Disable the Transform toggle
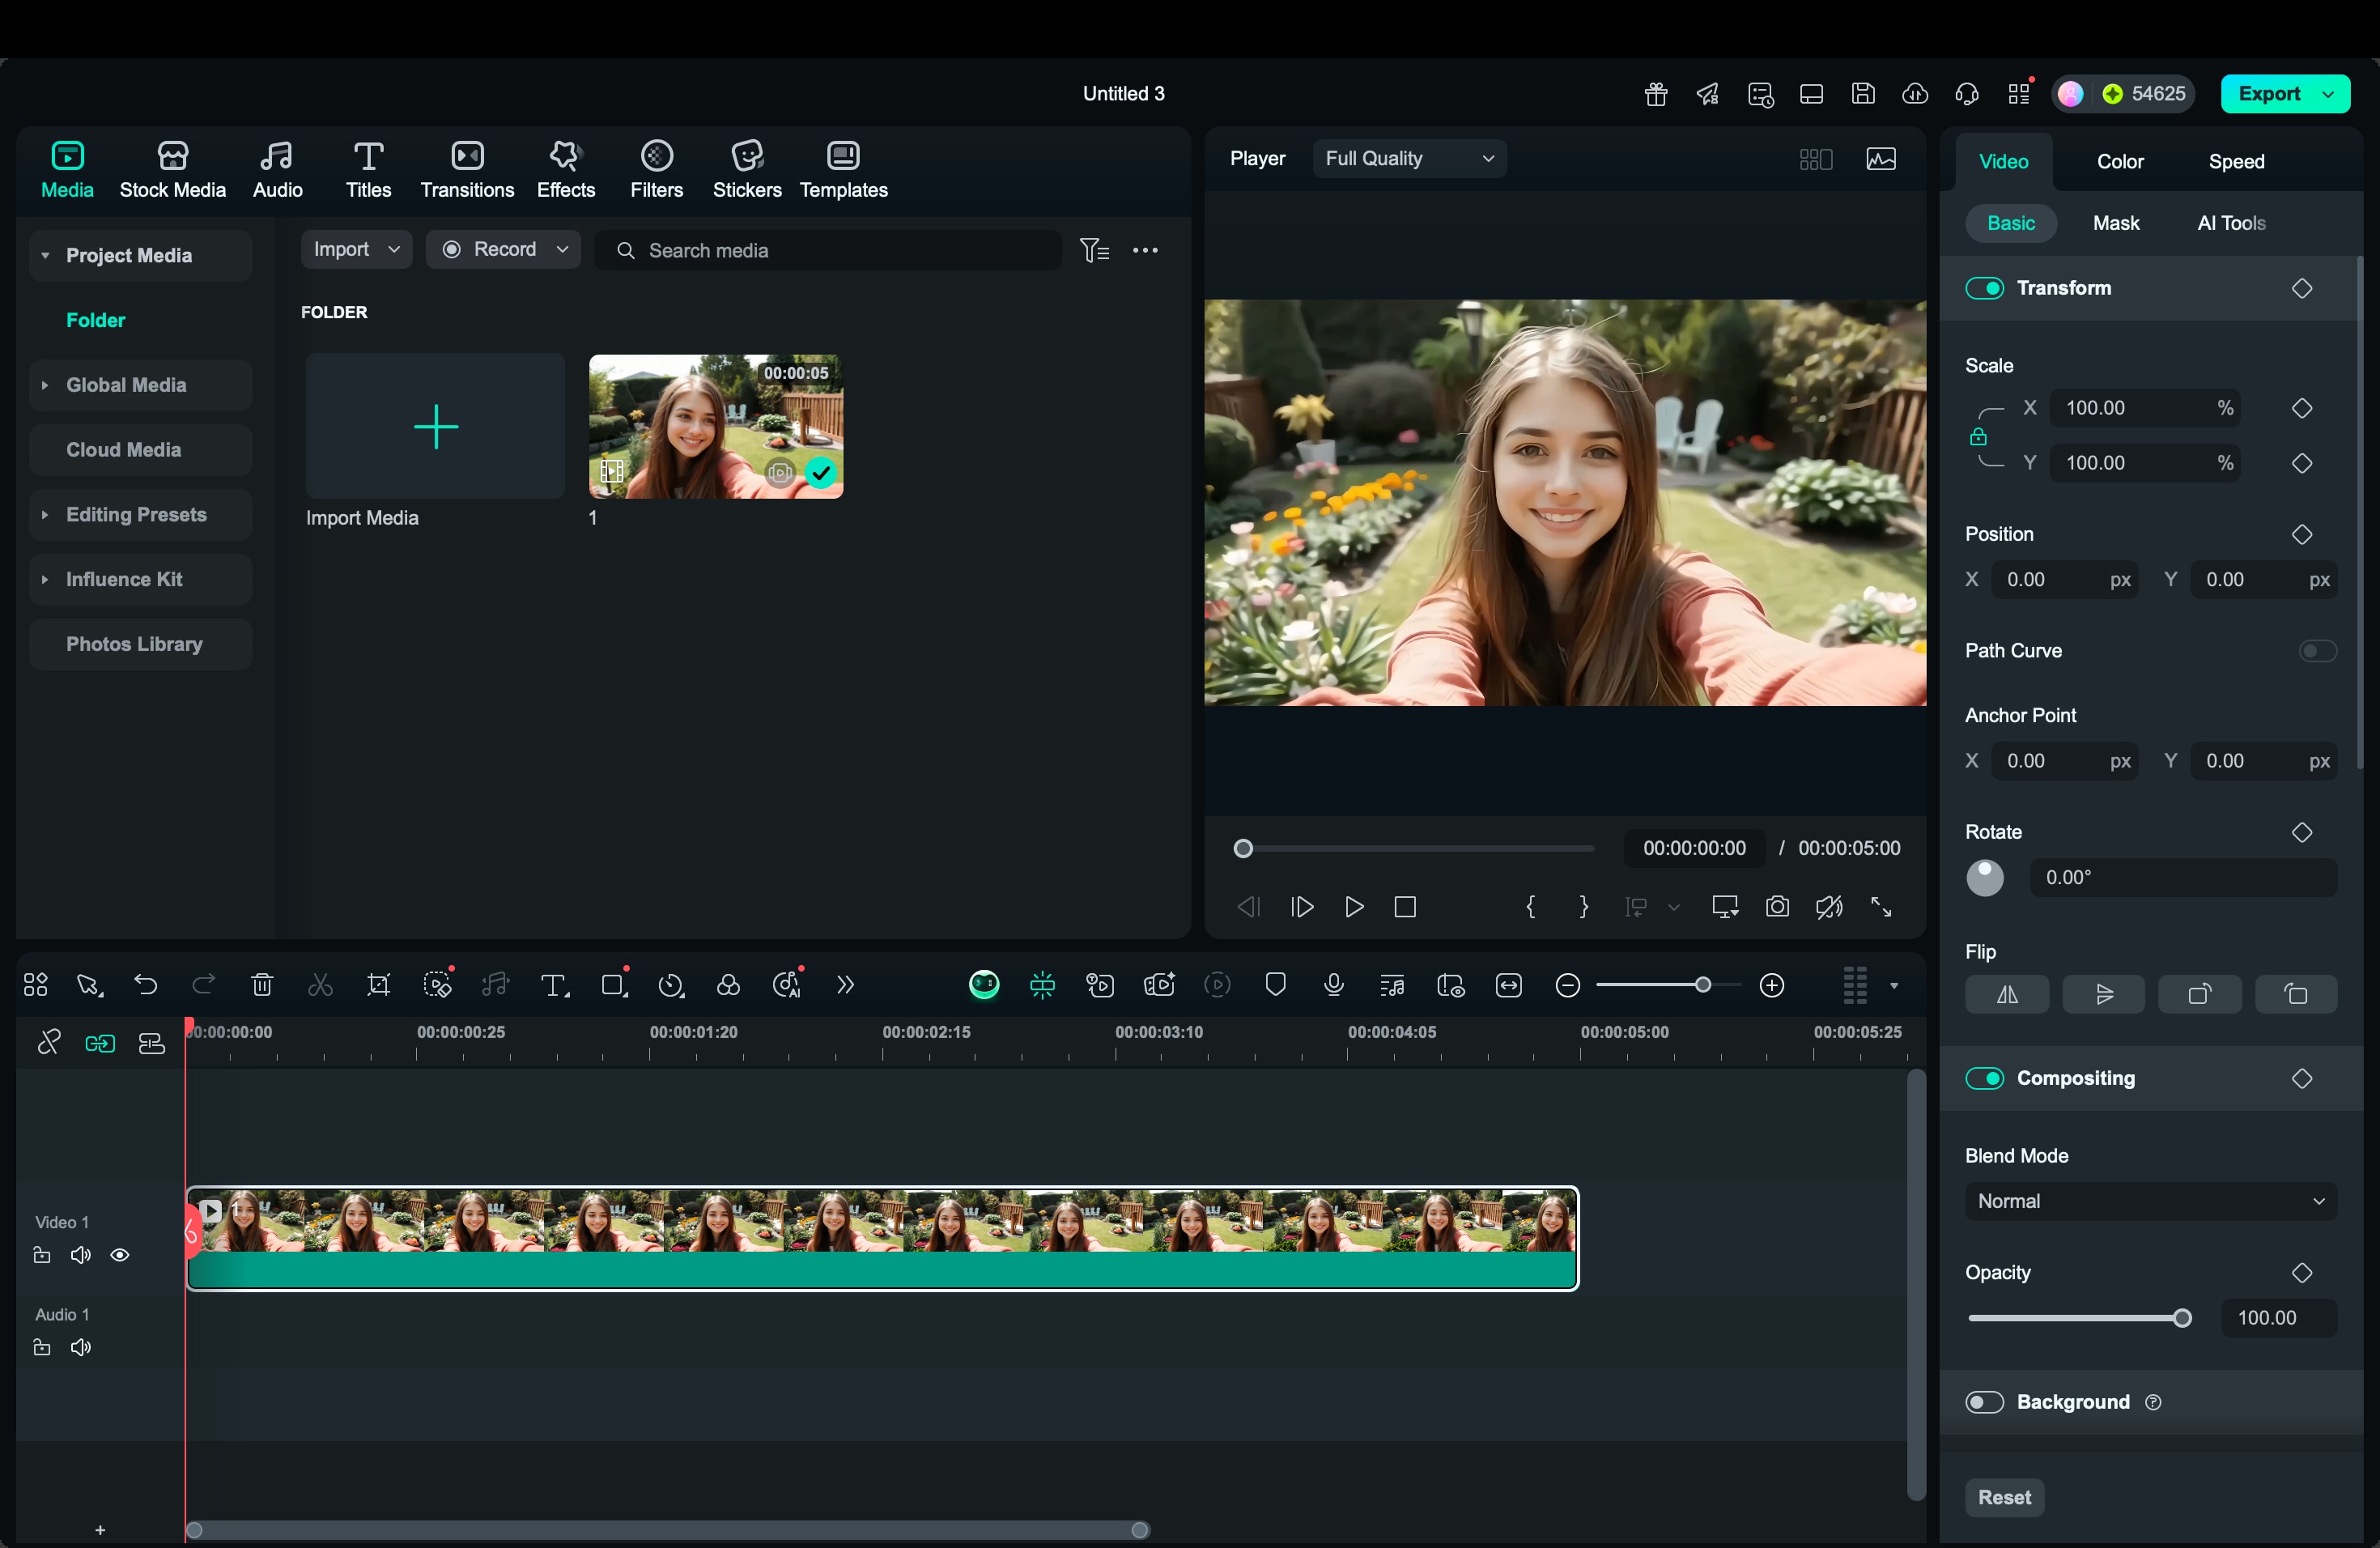This screenshot has width=2380, height=1548. click(1985, 288)
